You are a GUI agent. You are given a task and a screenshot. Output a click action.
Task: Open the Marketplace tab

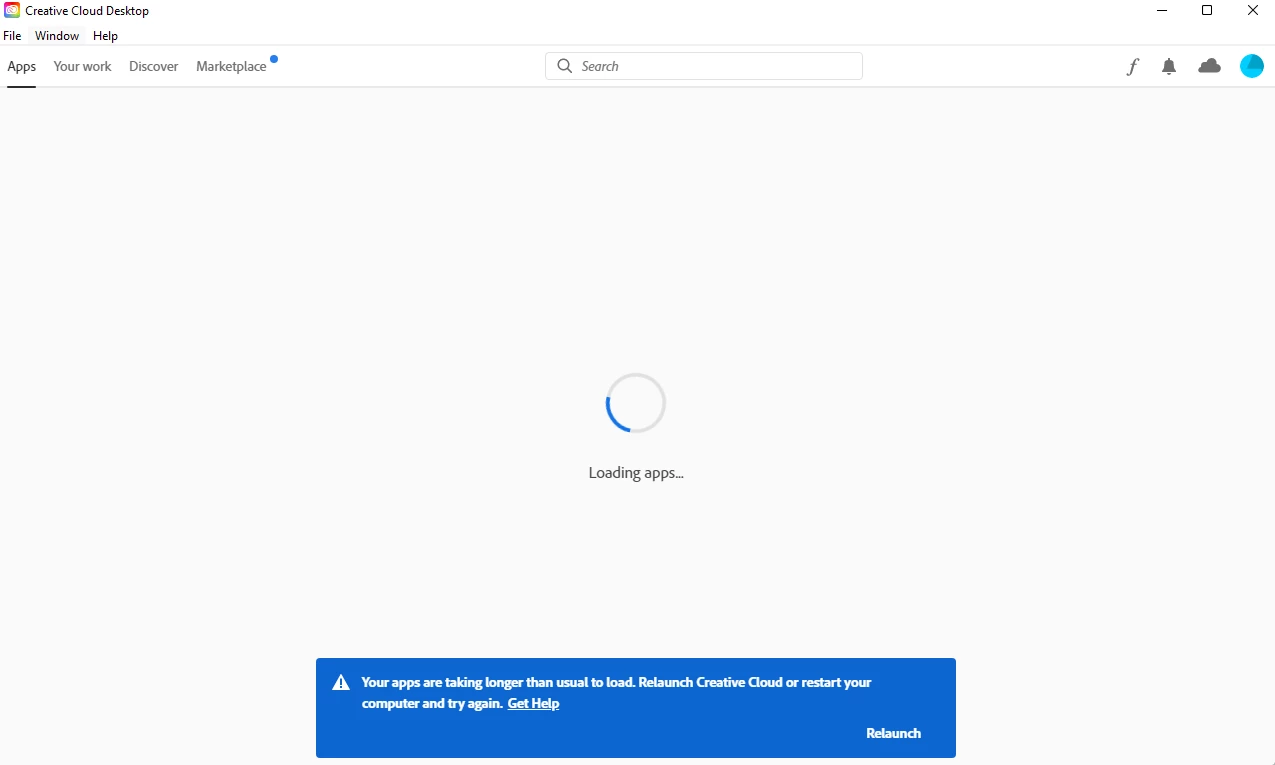tap(231, 67)
